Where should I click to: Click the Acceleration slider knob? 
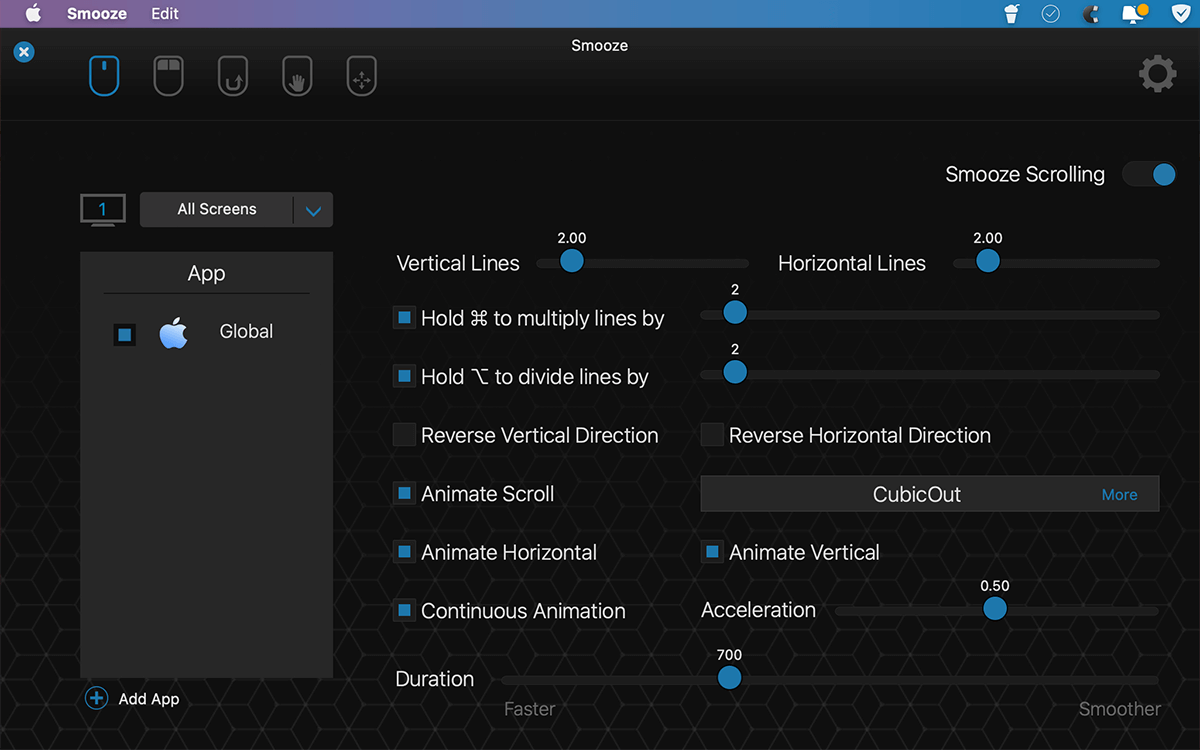point(995,609)
